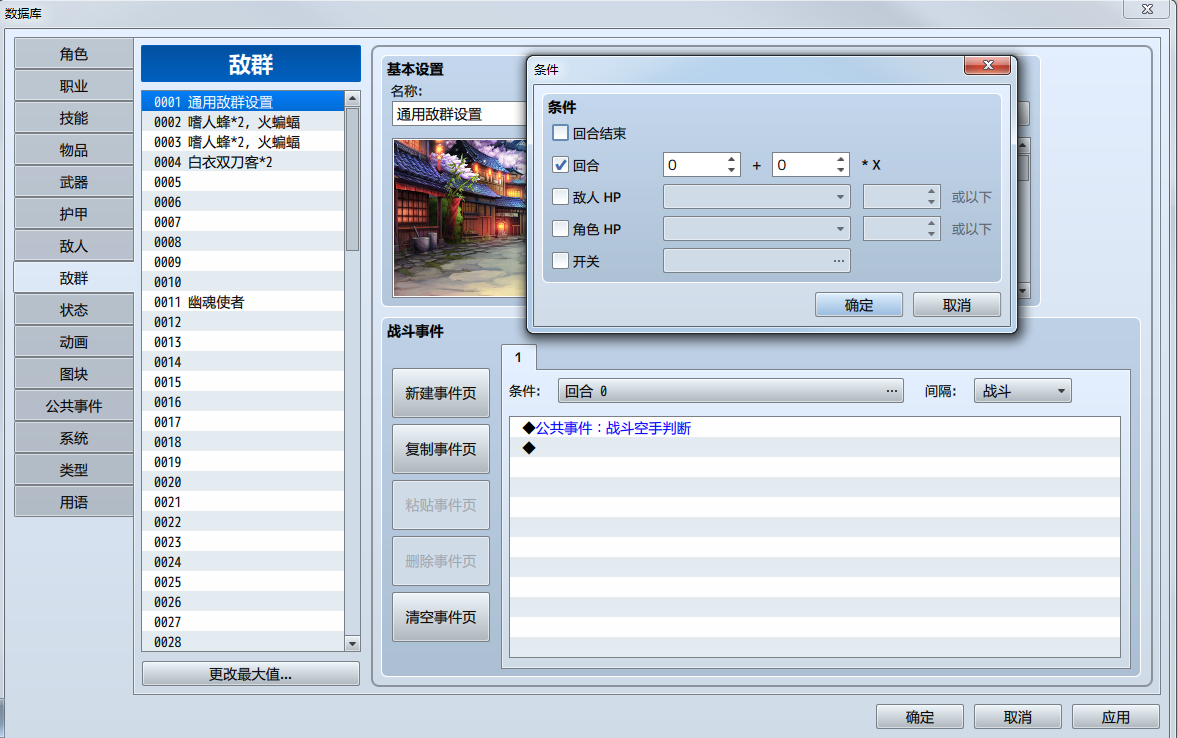Click 取消 in the 条件 dialog
The image size is (1178, 738).
[956, 305]
